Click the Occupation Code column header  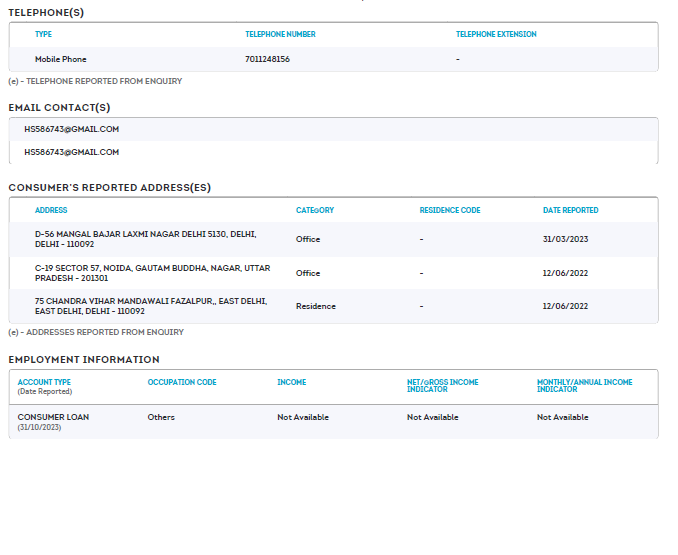tap(182, 382)
